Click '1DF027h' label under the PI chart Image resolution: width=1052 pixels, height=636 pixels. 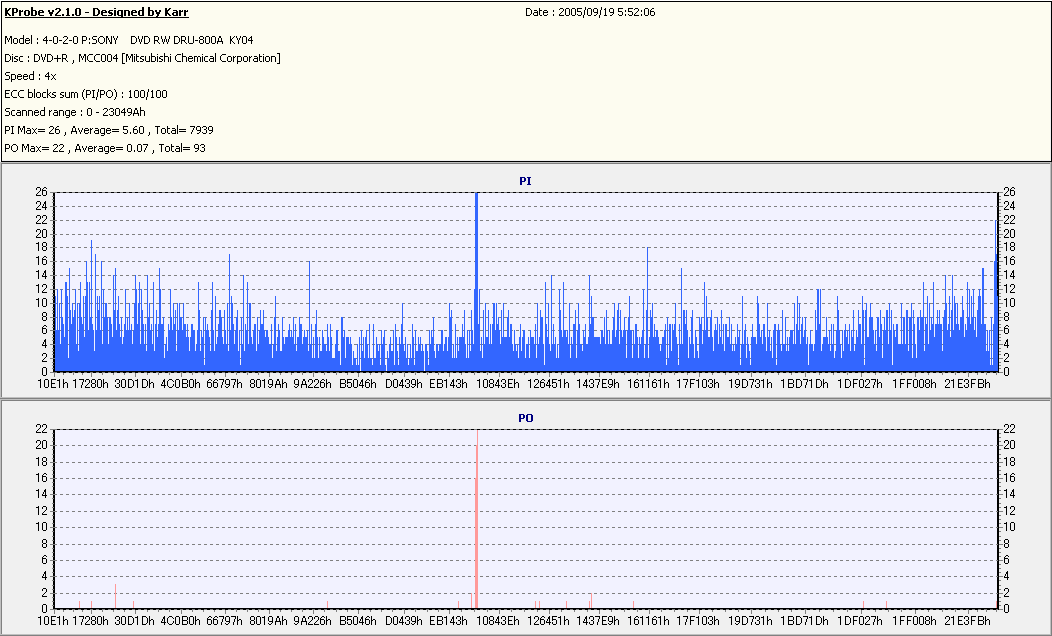(859, 384)
